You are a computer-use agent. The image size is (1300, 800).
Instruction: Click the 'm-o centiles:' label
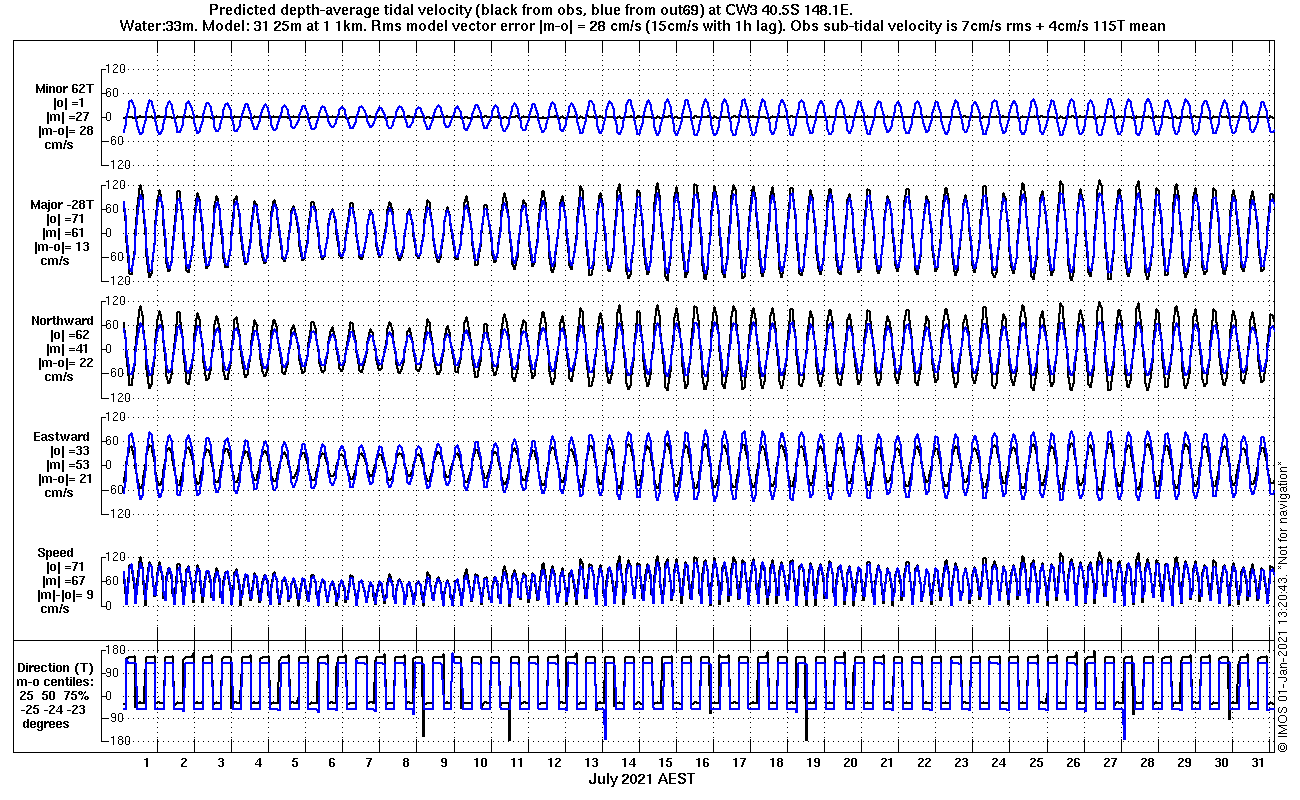pos(57,681)
